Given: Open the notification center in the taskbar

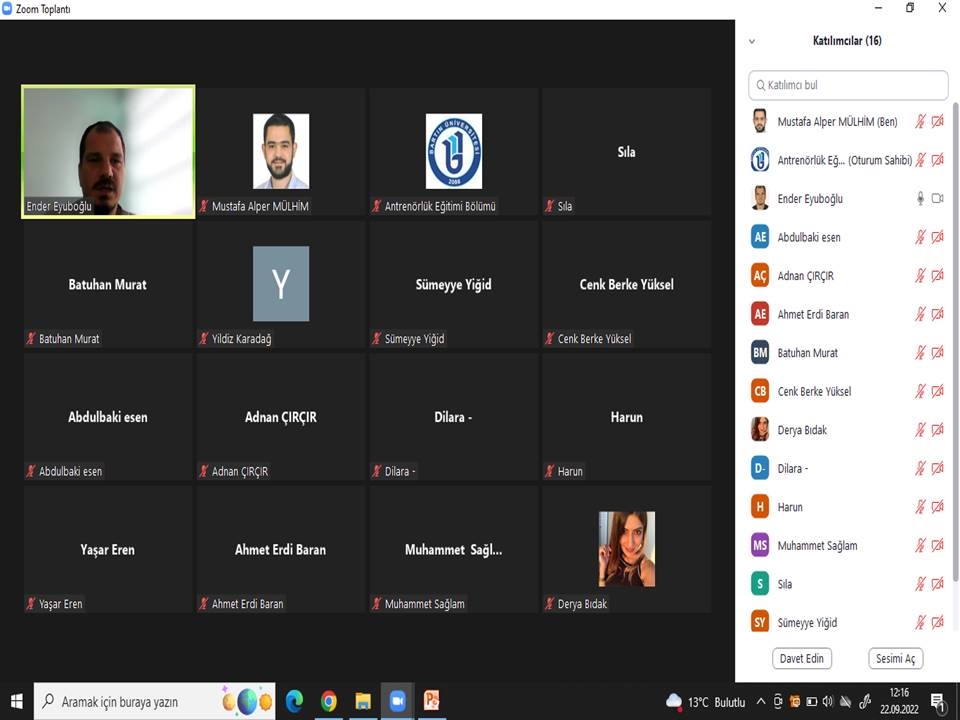Looking at the screenshot, I should [938, 701].
